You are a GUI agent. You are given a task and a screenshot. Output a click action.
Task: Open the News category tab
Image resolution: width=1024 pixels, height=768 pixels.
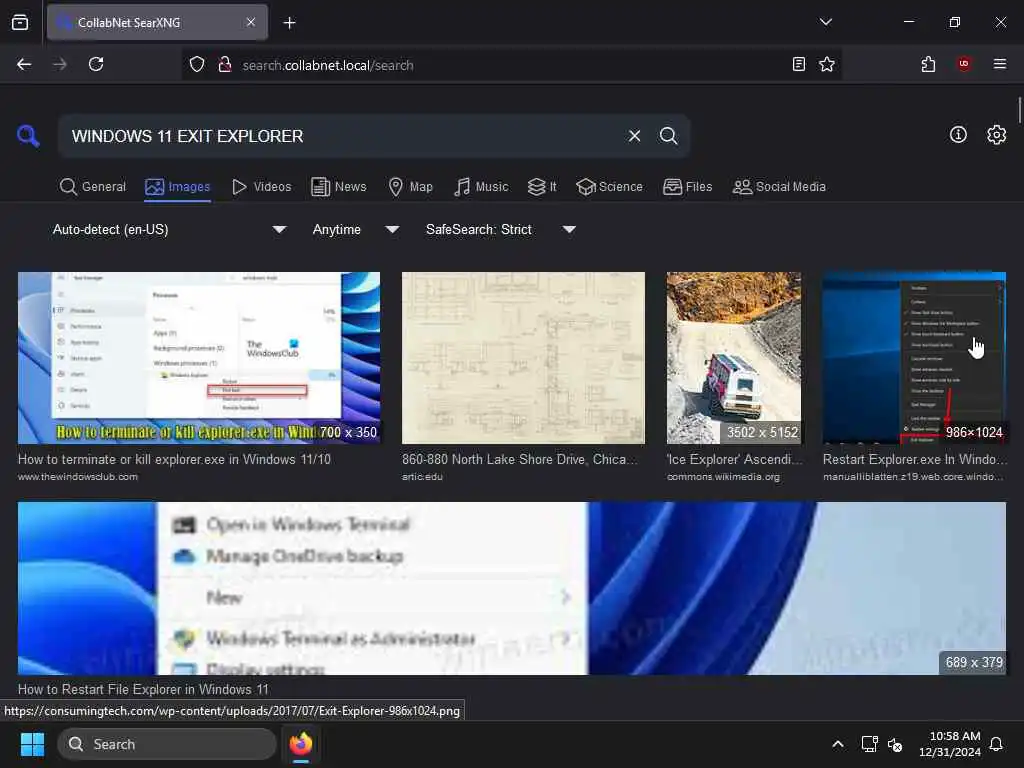click(x=338, y=187)
